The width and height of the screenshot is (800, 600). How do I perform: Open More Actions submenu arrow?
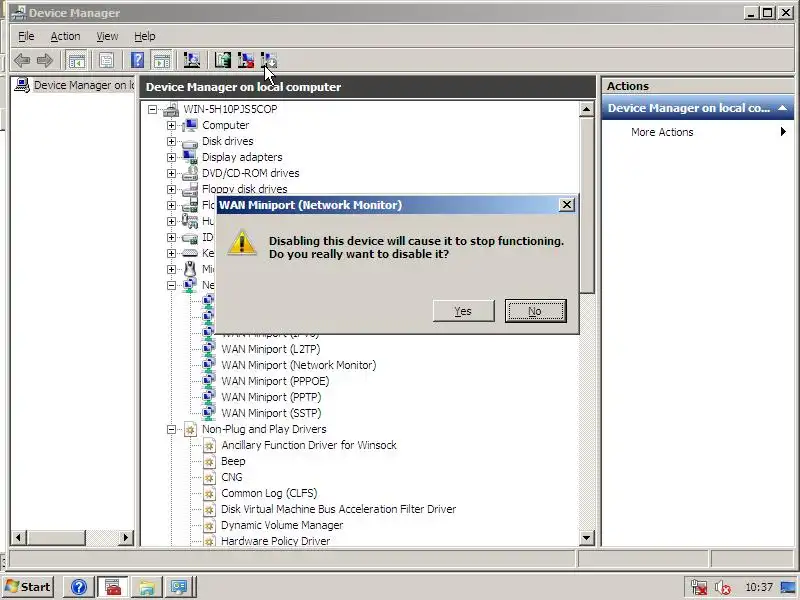point(783,132)
